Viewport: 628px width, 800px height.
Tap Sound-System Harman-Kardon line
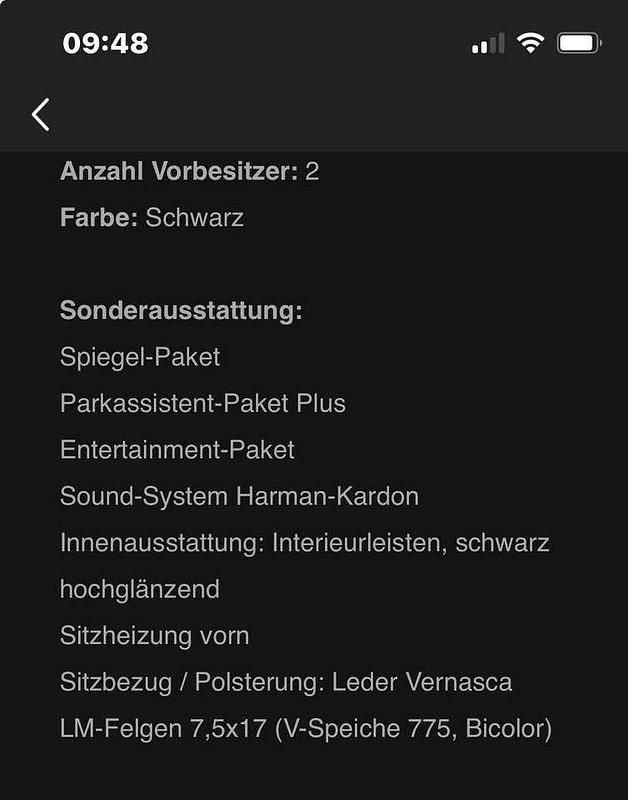tap(239, 496)
